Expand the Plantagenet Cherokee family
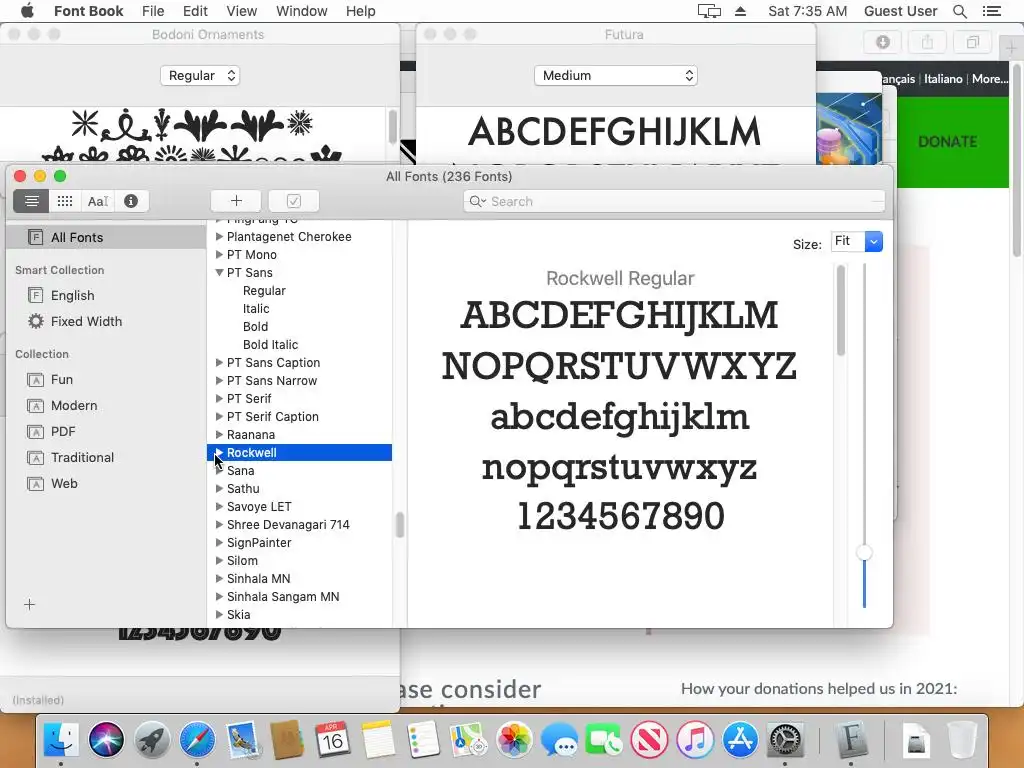This screenshot has width=1024, height=768. coord(219,236)
